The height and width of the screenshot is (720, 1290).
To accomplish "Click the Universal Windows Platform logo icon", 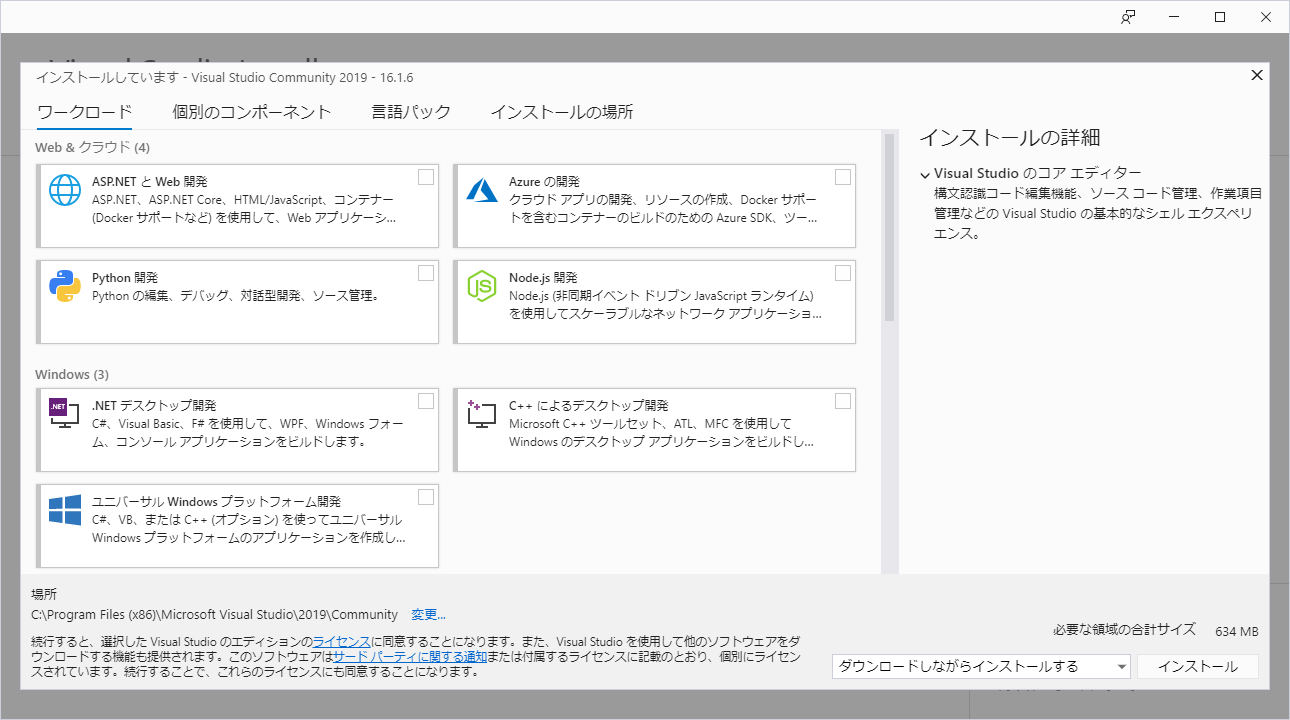I will coord(65,509).
